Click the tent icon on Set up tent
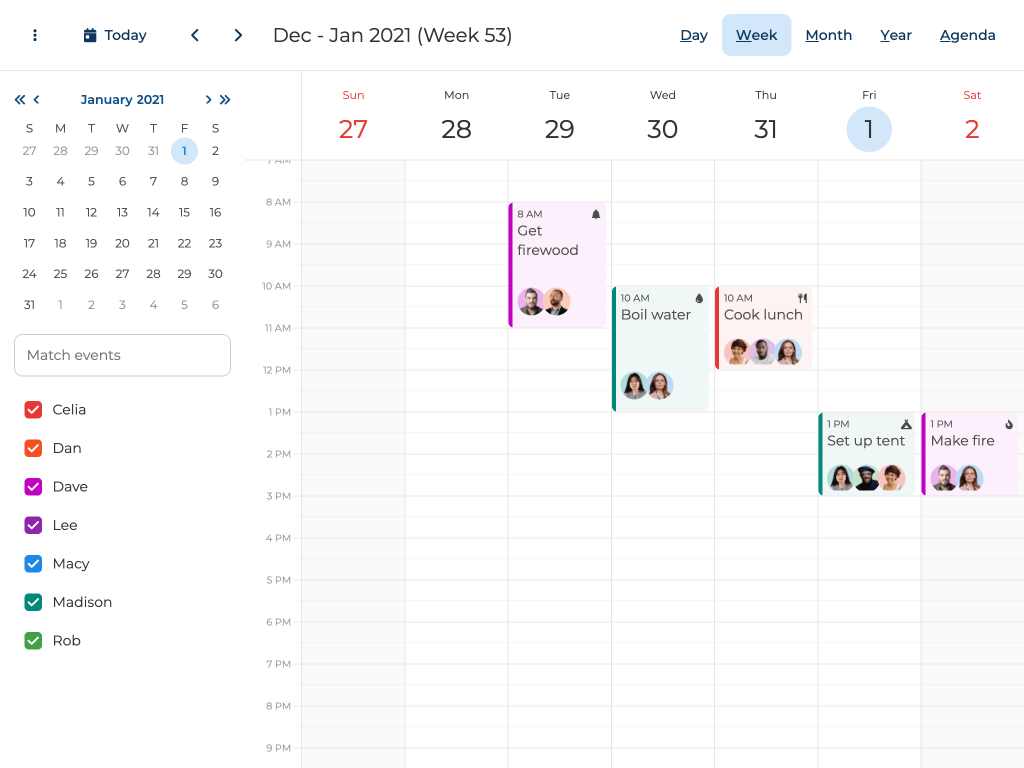This screenshot has height=768, width=1024. (x=906, y=424)
